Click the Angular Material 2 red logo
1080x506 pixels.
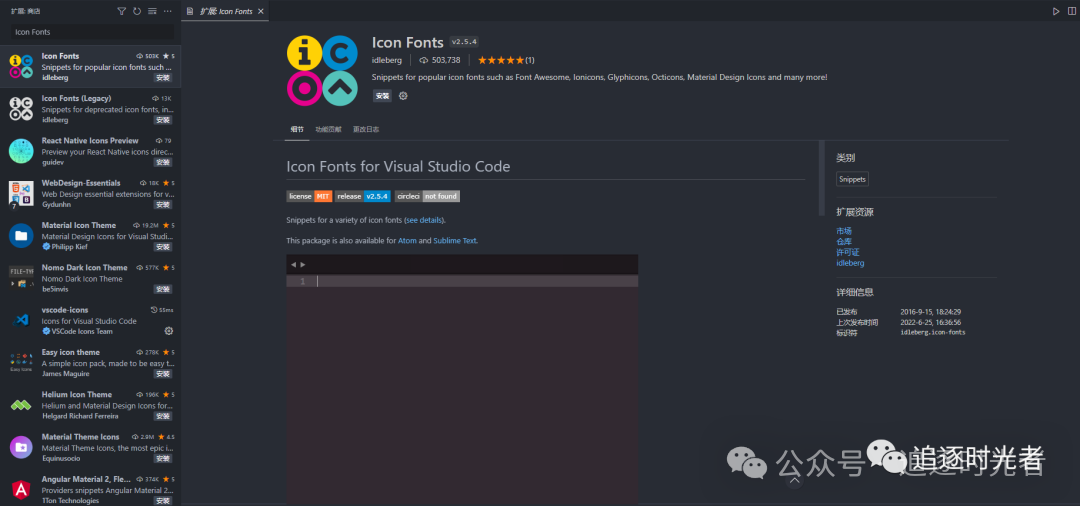[x=21, y=489]
